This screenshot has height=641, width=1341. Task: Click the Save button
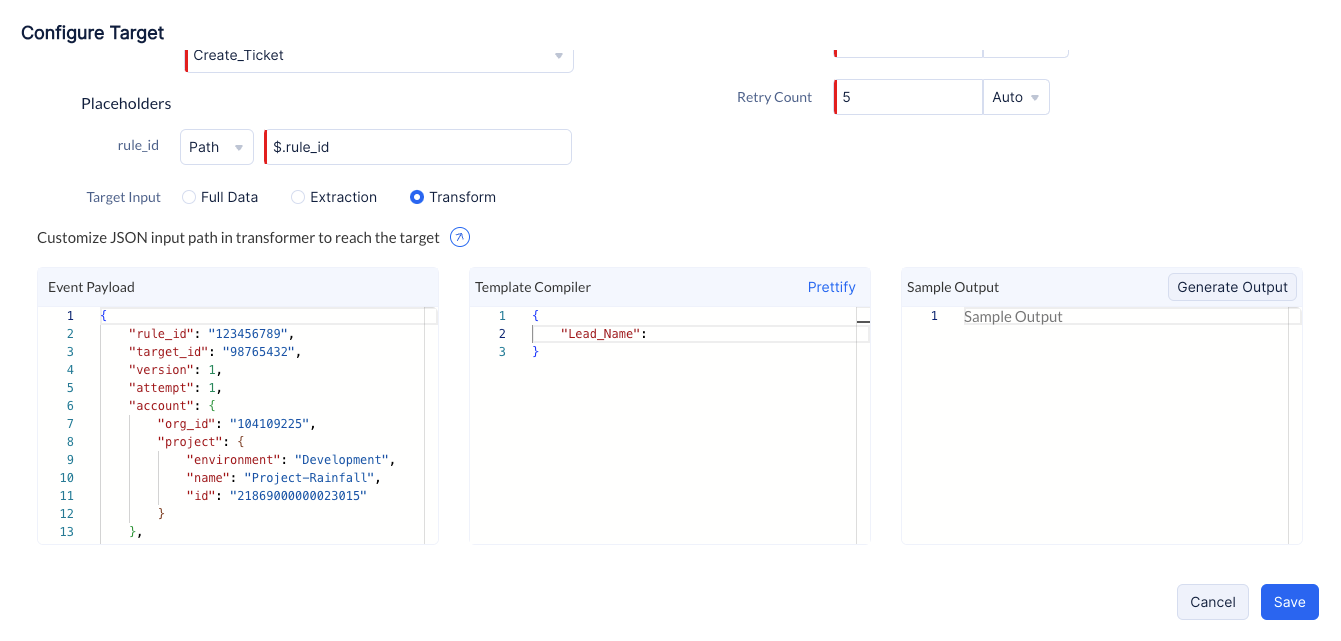[x=1289, y=602]
